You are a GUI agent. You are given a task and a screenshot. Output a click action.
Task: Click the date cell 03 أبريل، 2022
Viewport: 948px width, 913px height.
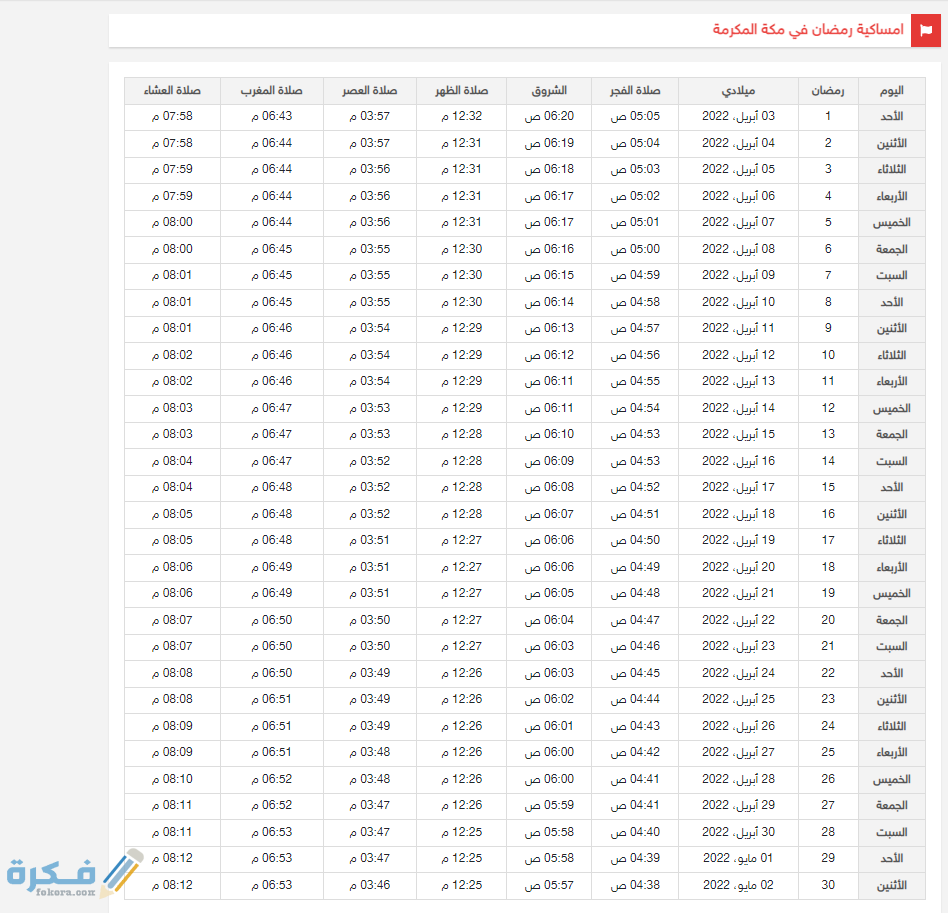738,117
